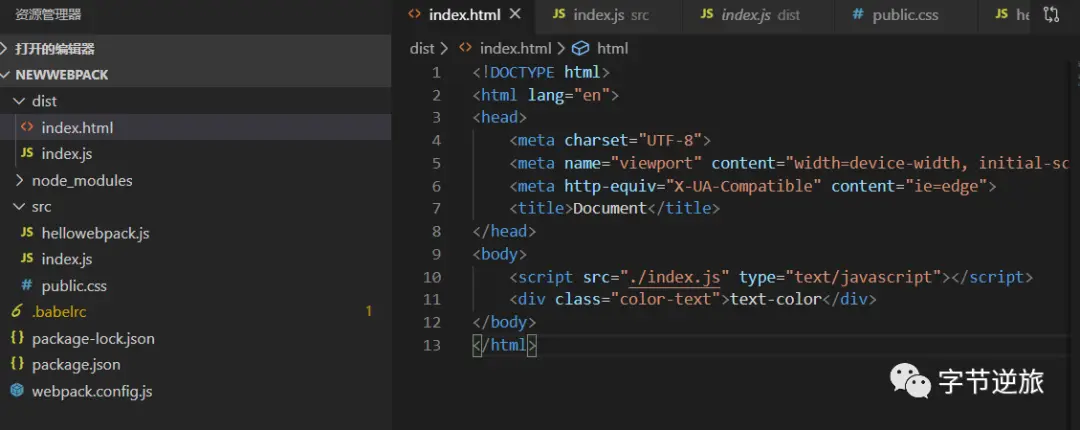Switch to the index.js src tab

(608, 15)
